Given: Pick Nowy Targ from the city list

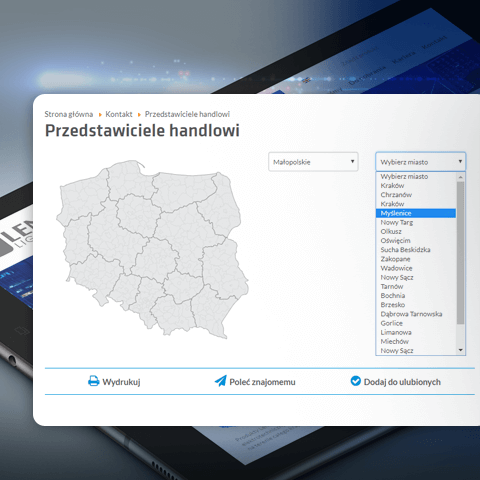Looking at the screenshot, I should point(416,222).
